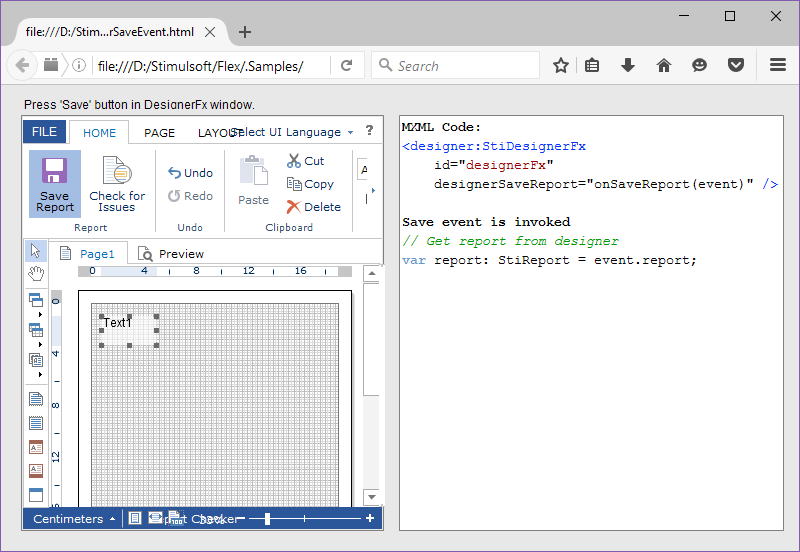Show site information icon
Image resolution: width=800 pixels, height=552 pixels.
[79, 65]
